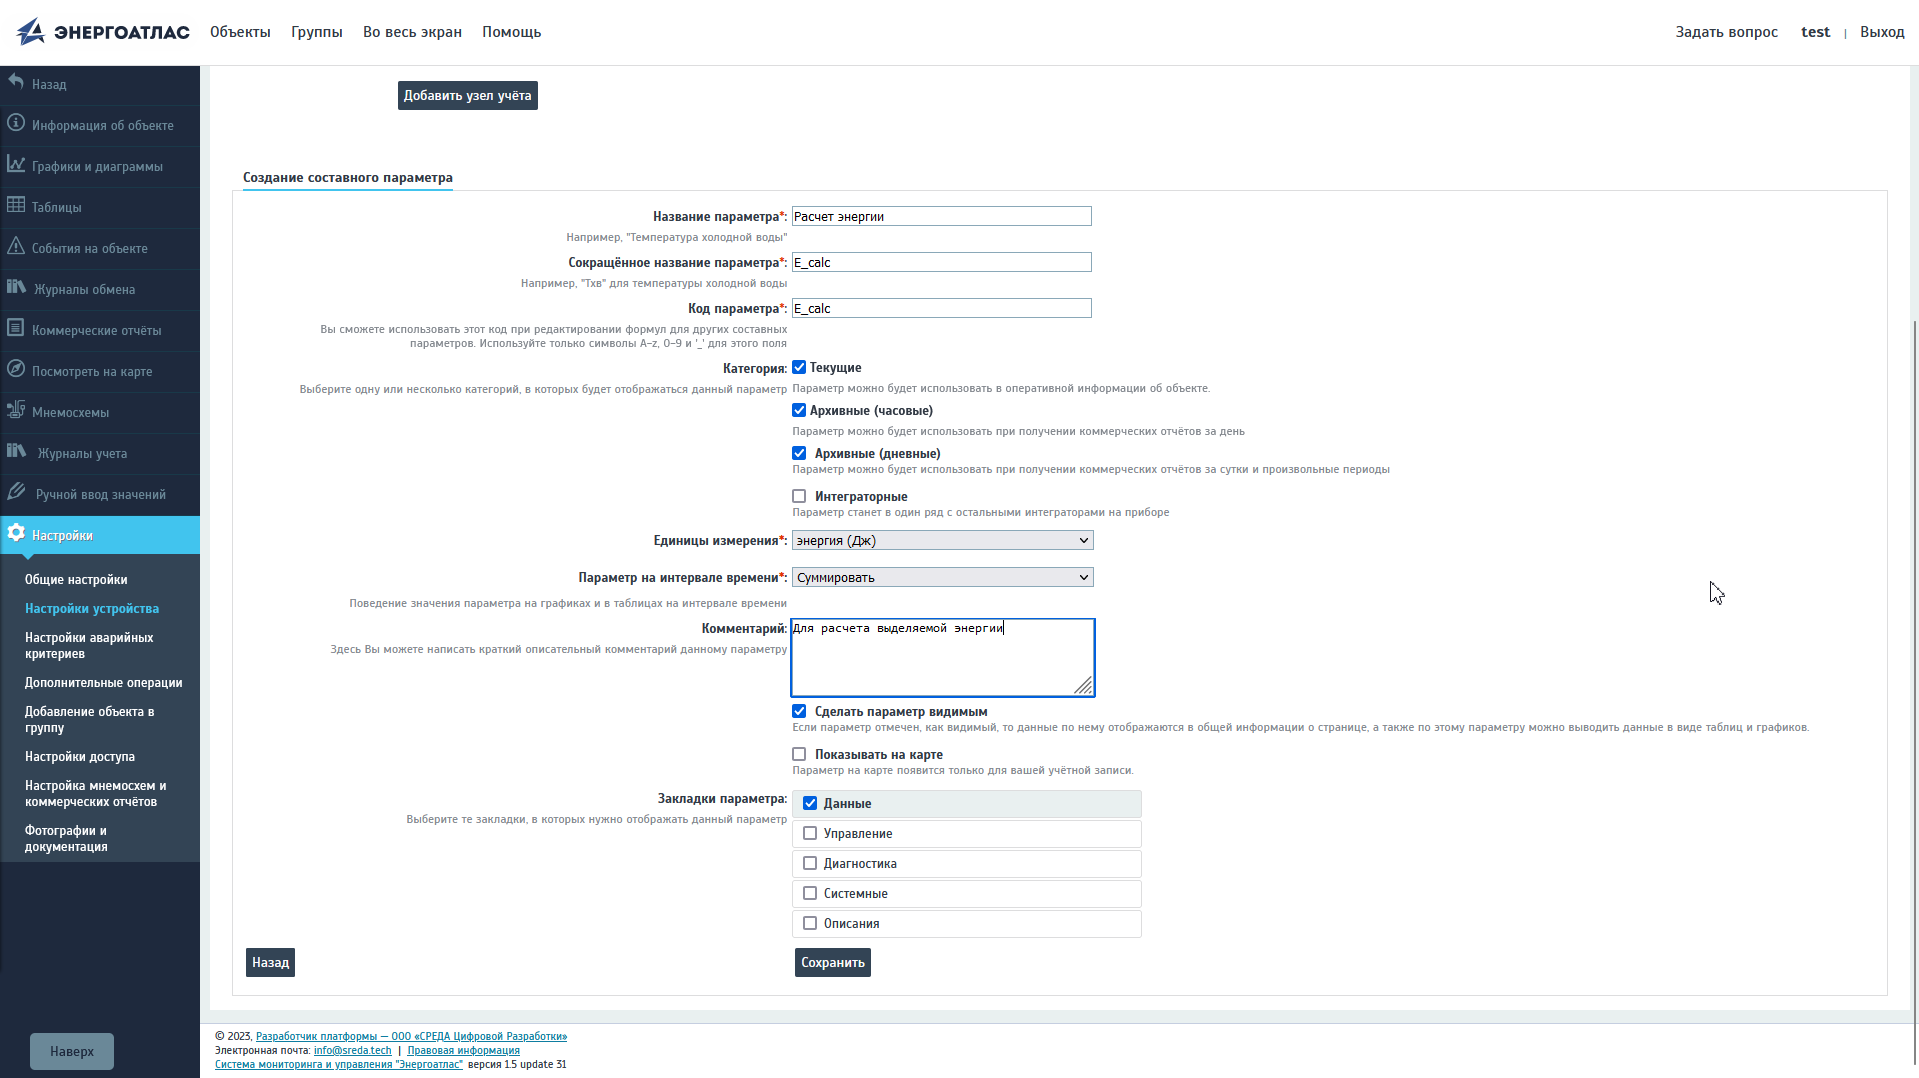This screenshot has height=1078, width=1919.
Task: Check the Показывать на карте checkbox
Action: coord(799,755)
